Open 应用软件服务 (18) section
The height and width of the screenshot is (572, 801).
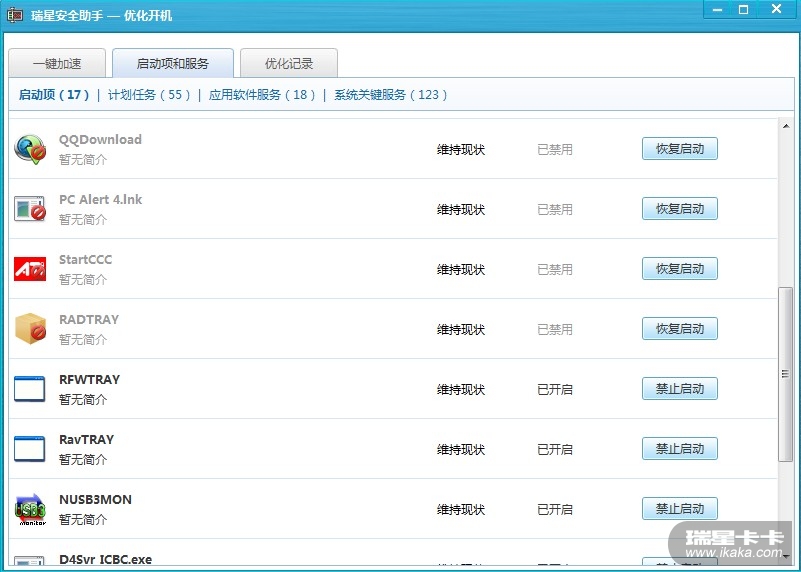(262, 94)
